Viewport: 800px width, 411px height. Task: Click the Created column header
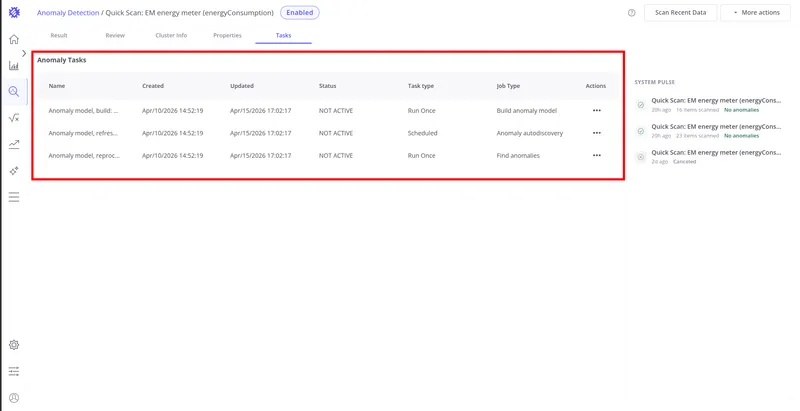[x=153, y=86]
